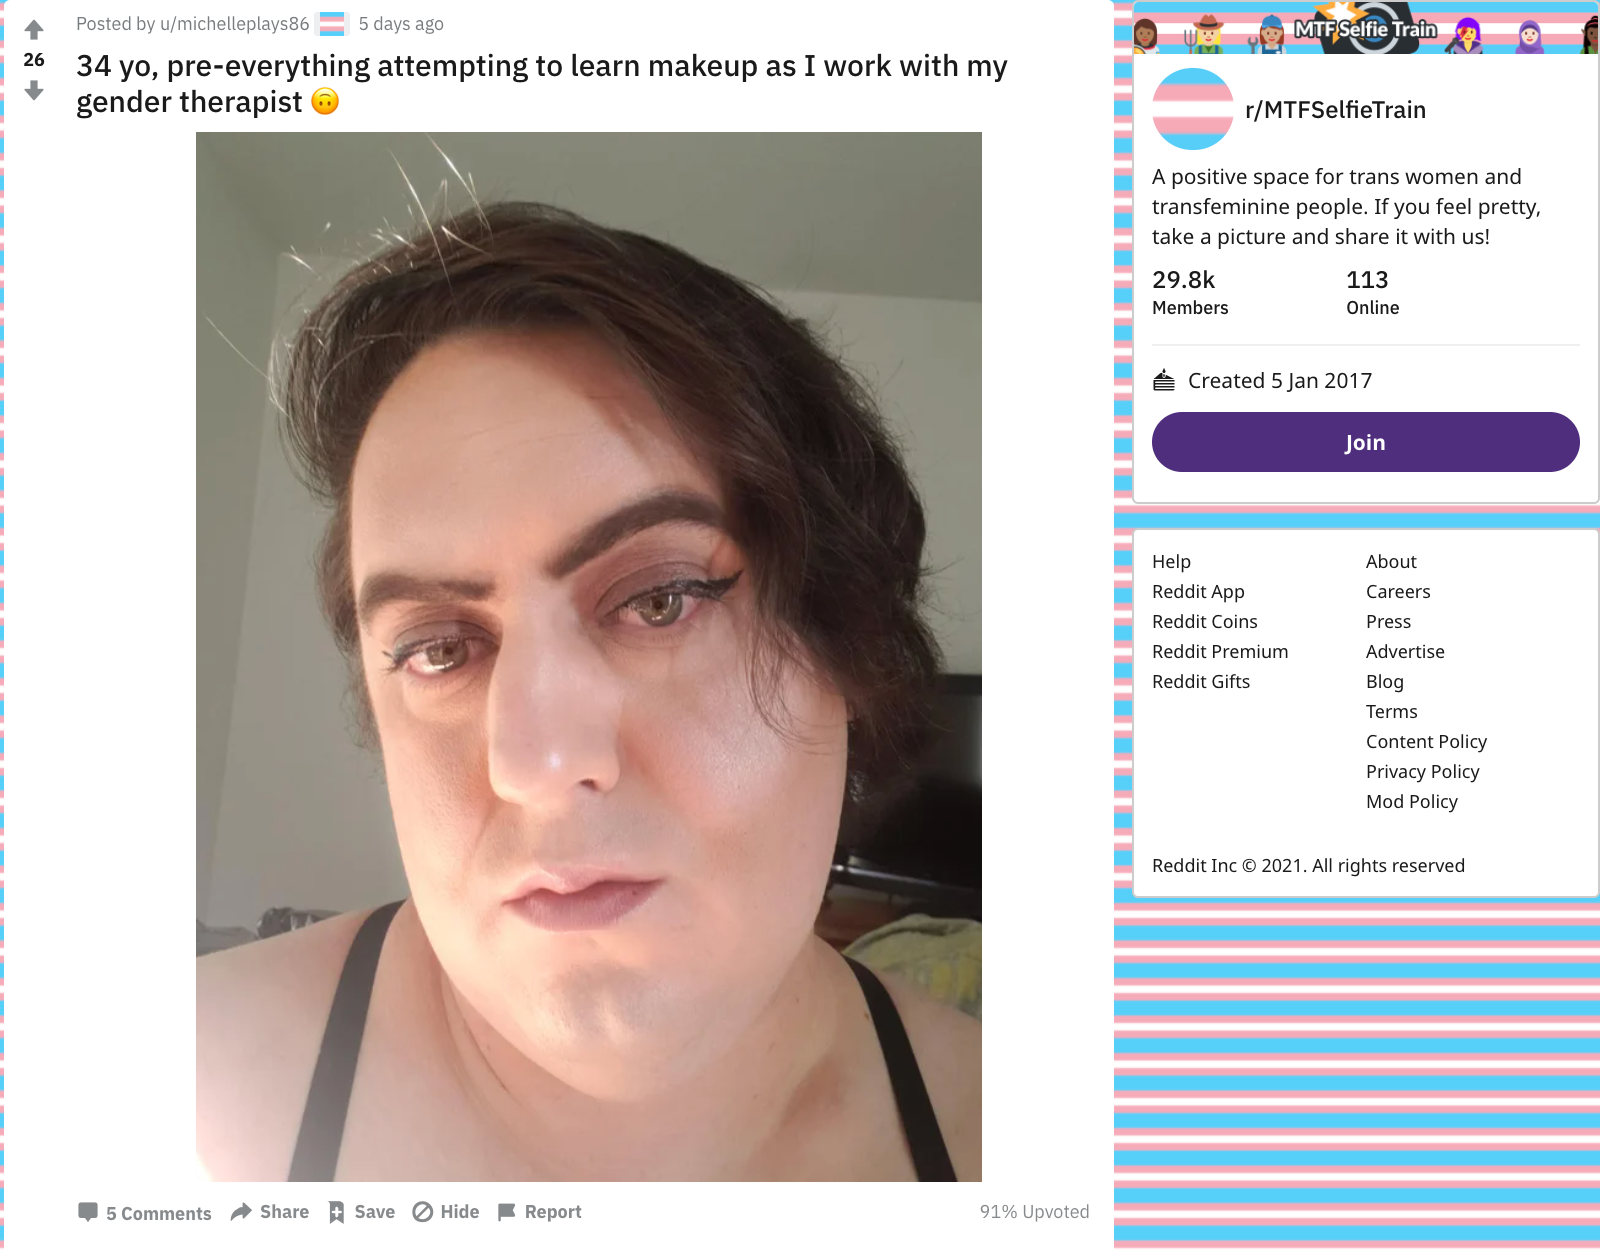Join the r/MTFSelfieTrain community

pyautogui.click(x=1365, y=442)
